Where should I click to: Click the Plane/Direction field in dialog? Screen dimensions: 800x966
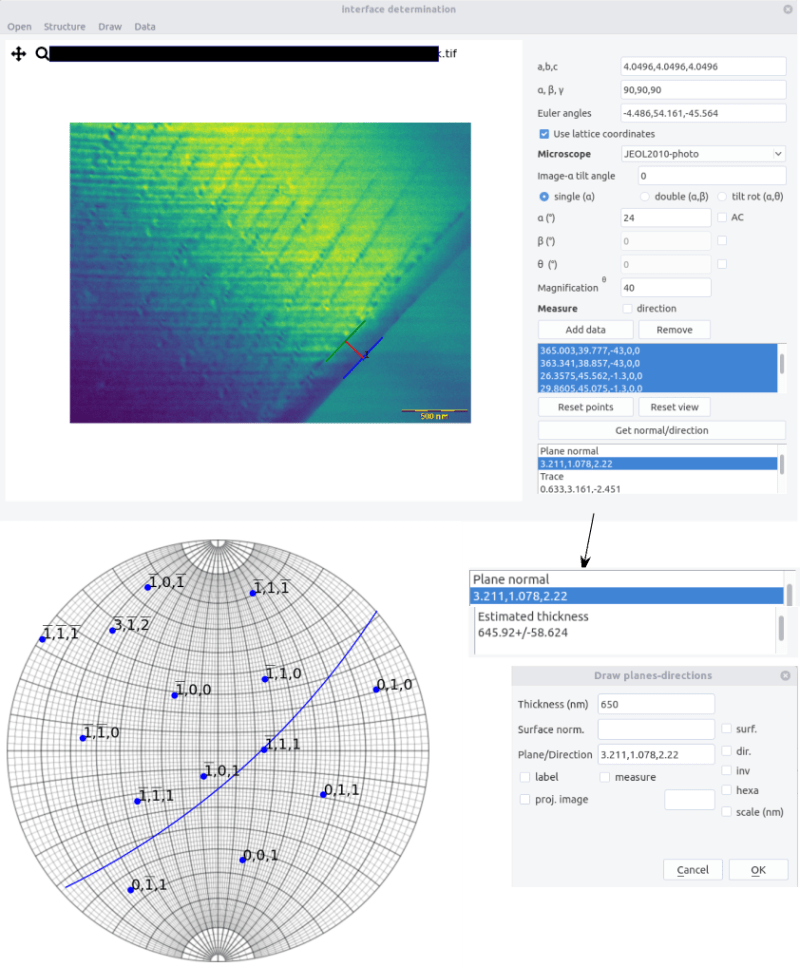pyautogui.click(x=656, y=755)
